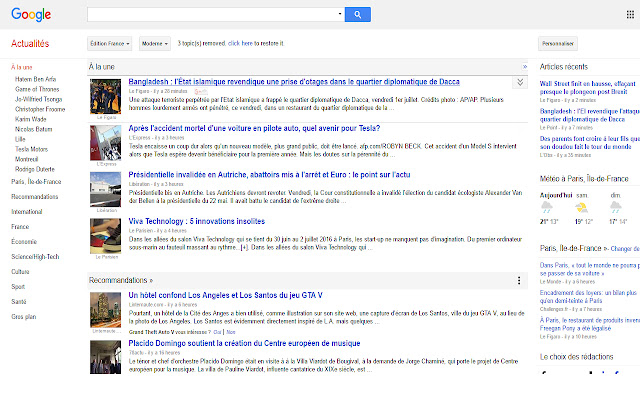Select Rodrigo Duterte topic in sidebar

tap(35, 169)
